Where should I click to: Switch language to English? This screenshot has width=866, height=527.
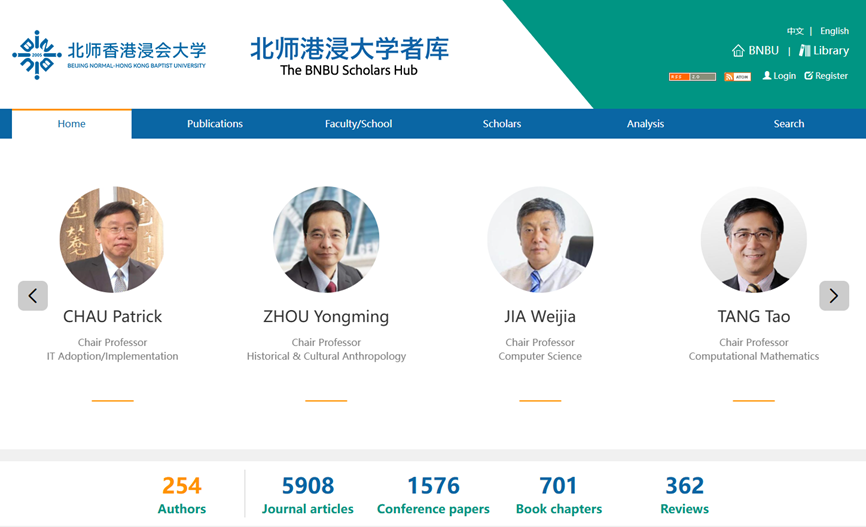pos(834,31)
